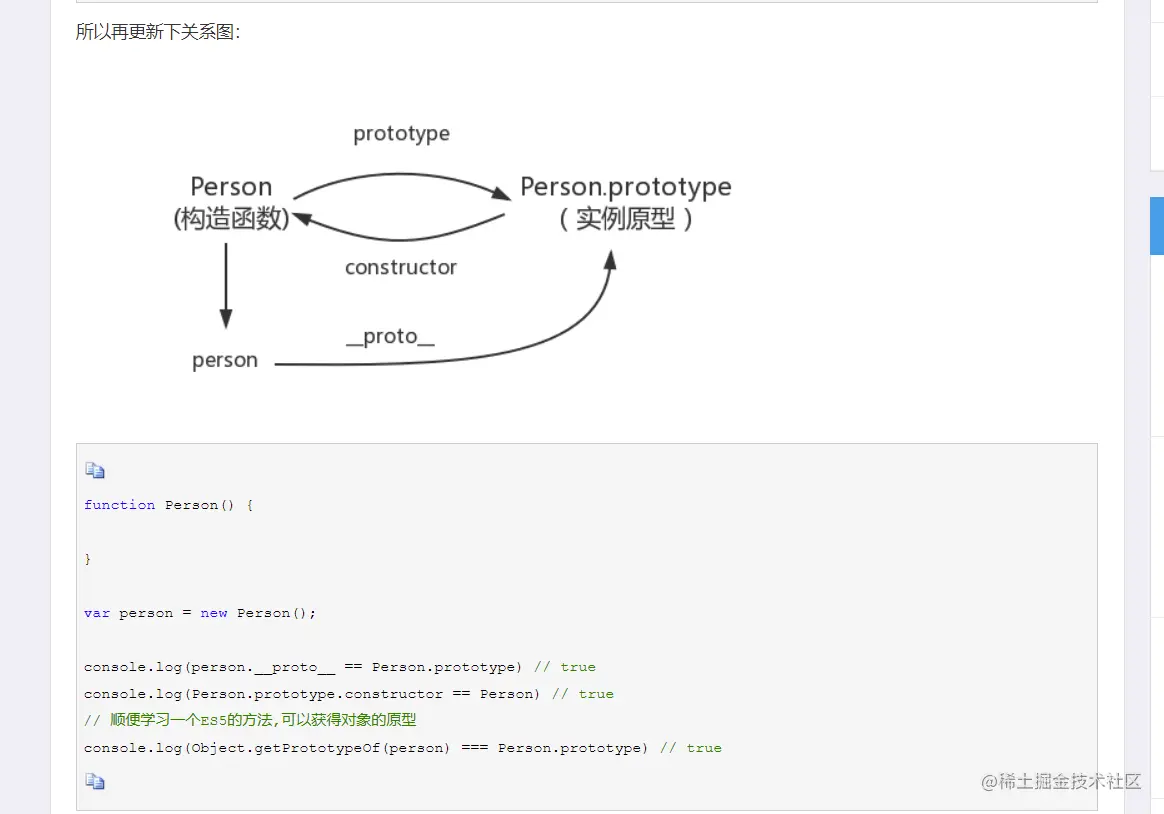The width and height of the screenshot is (1164, 814).
Task: Click the downward arrow from Person to person
Action: [226, 285]
